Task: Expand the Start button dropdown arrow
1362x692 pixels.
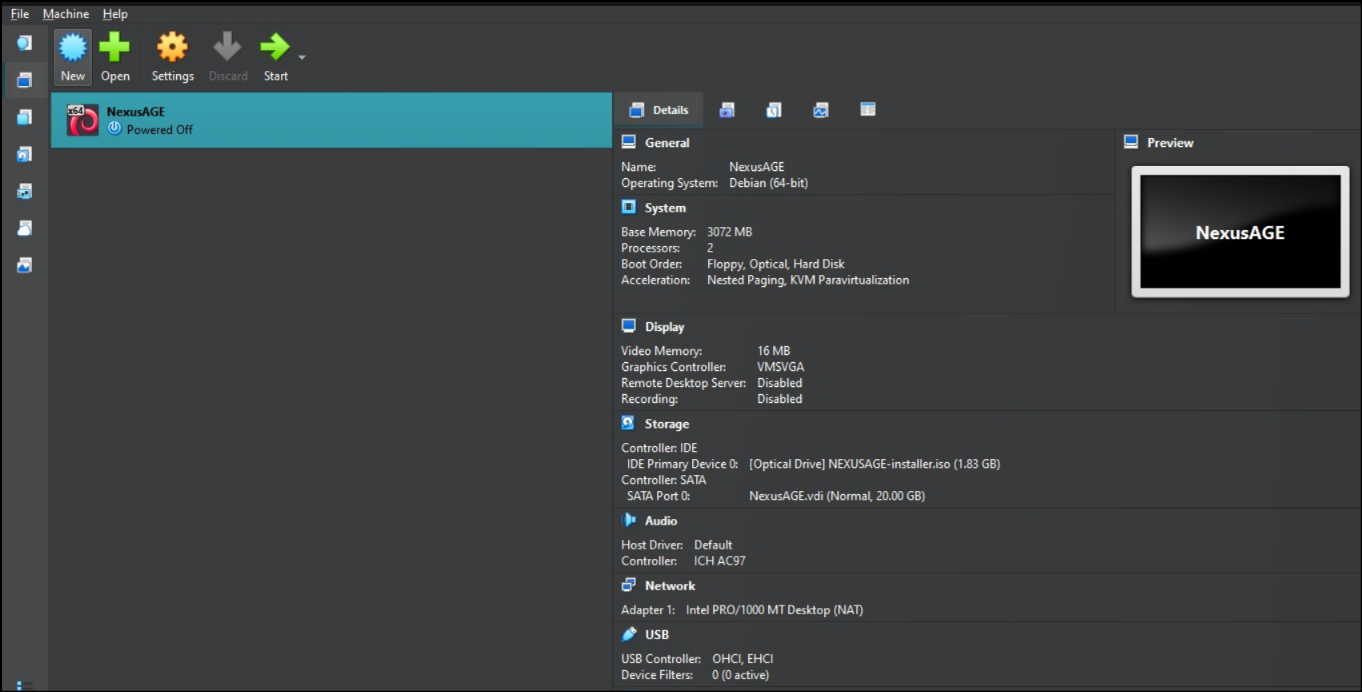Action: [x=302, y=57]
